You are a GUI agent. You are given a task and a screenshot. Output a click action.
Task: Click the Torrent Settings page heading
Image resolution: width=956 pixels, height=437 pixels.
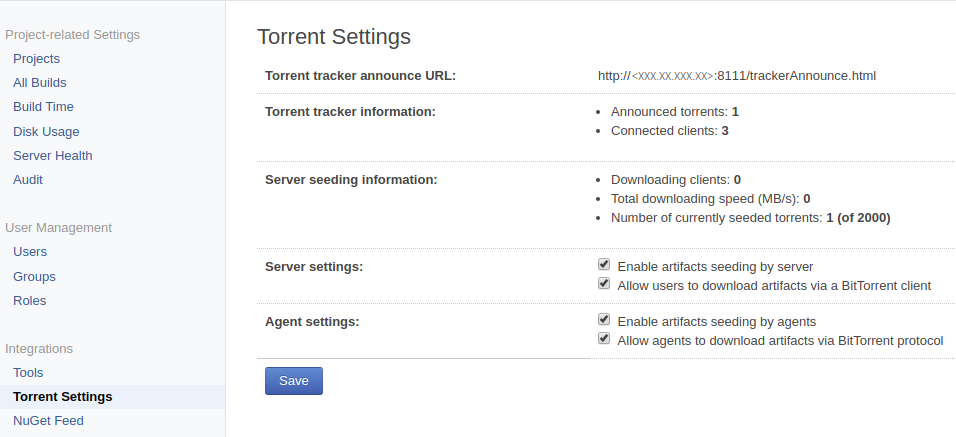coord(334,37)
